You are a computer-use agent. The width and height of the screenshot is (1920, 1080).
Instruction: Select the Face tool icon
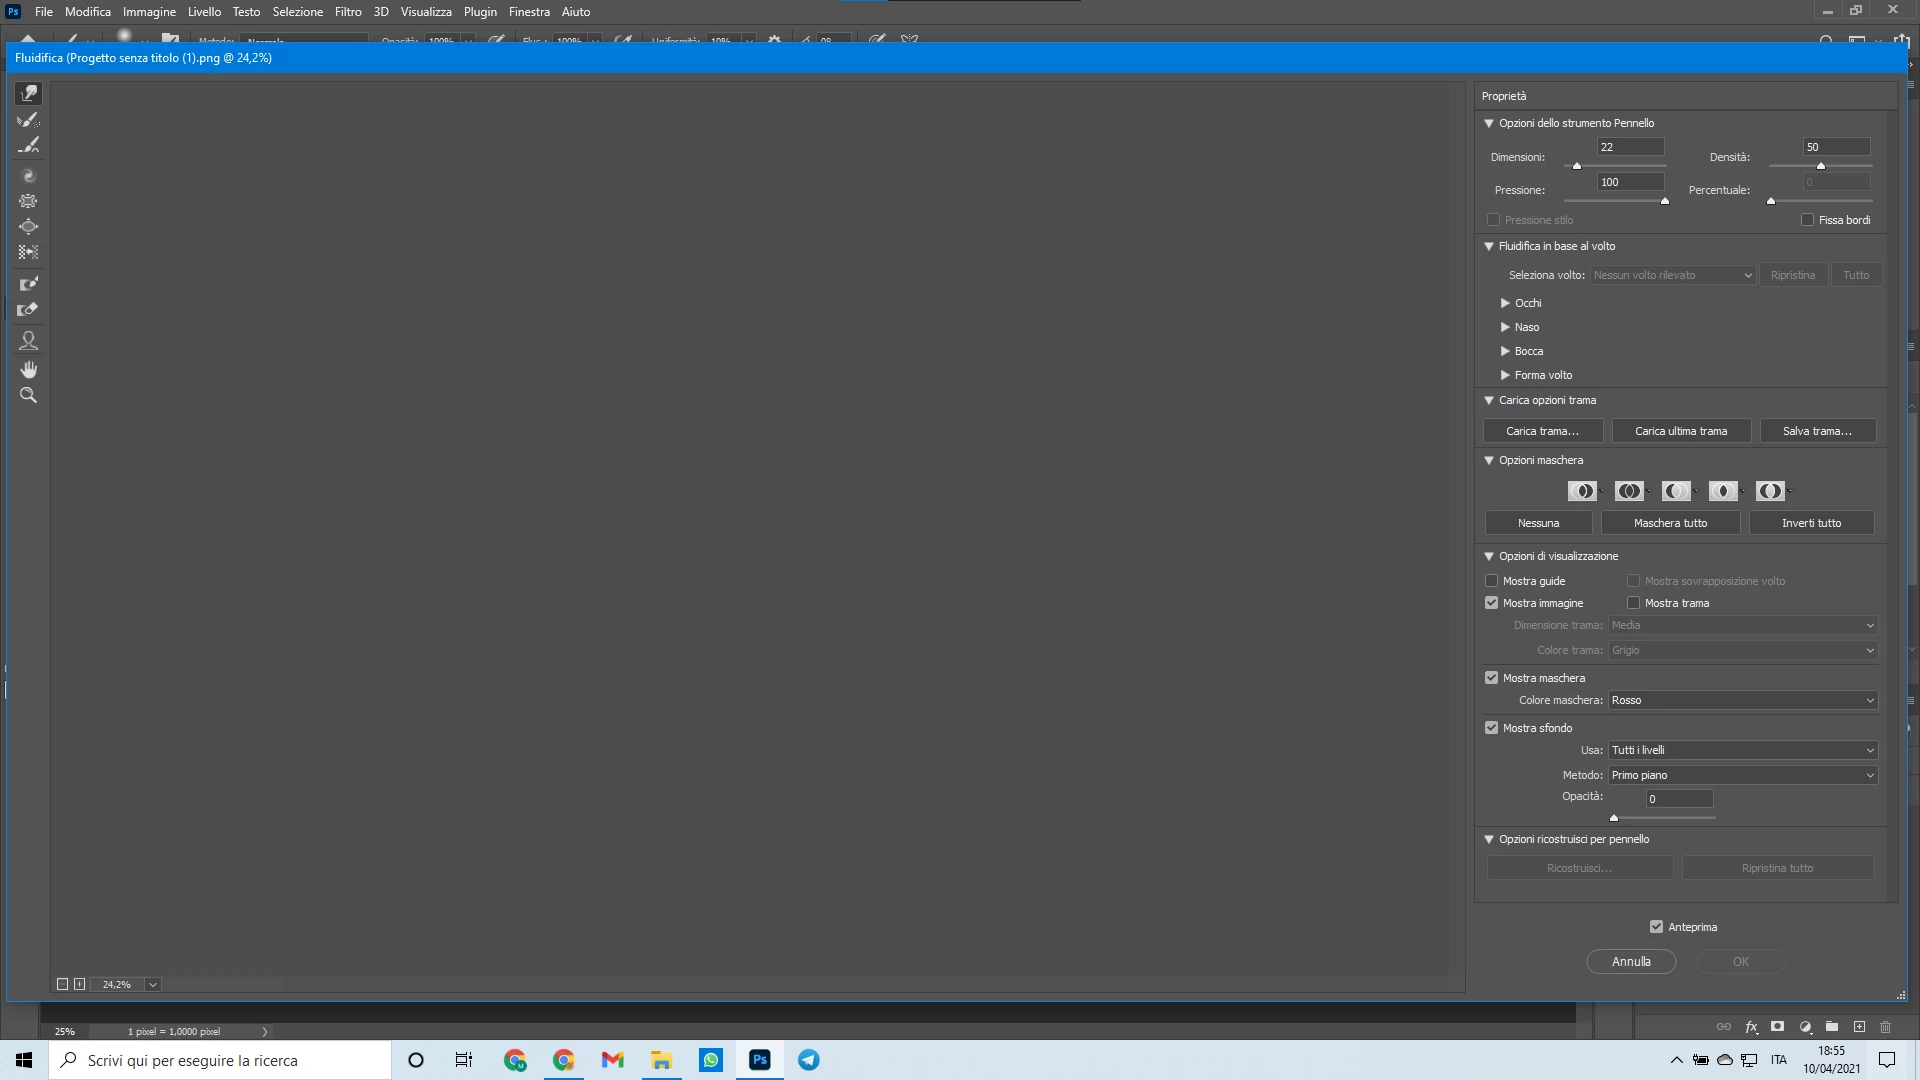(x=28, y=341)
